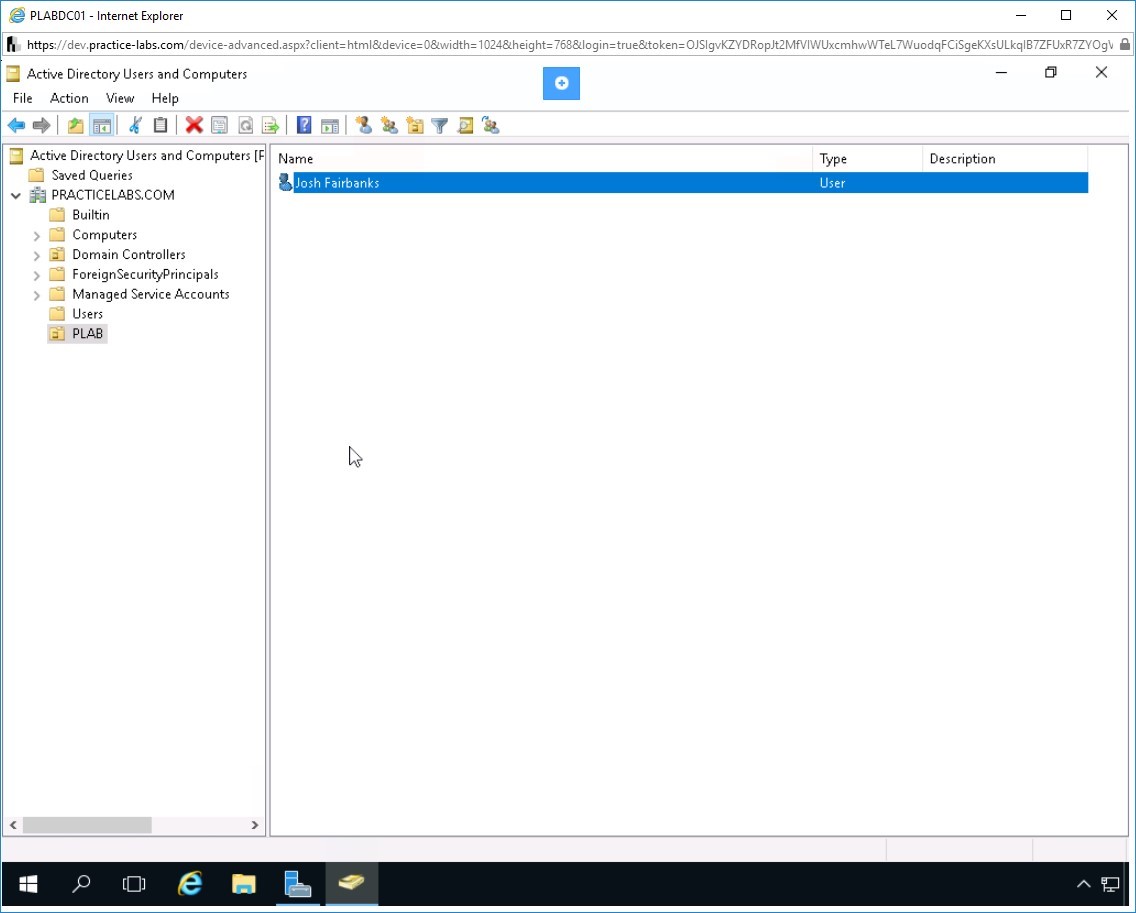Click the Filter funnel icon
This screenshot has width=1136, height=913.
pos(440,125)
